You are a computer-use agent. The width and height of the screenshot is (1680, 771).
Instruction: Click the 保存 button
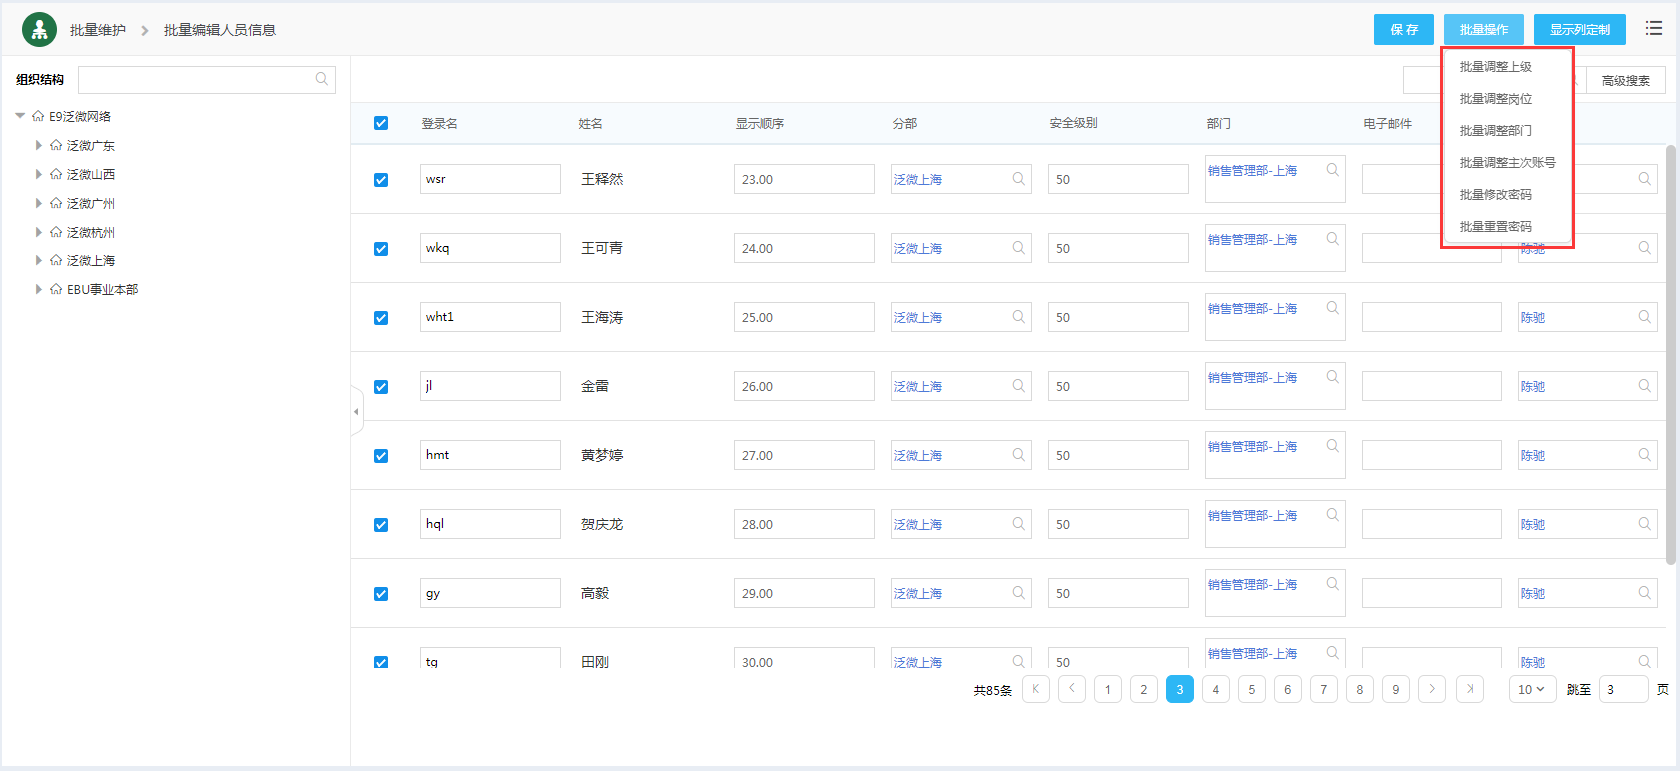(1403, 30)
